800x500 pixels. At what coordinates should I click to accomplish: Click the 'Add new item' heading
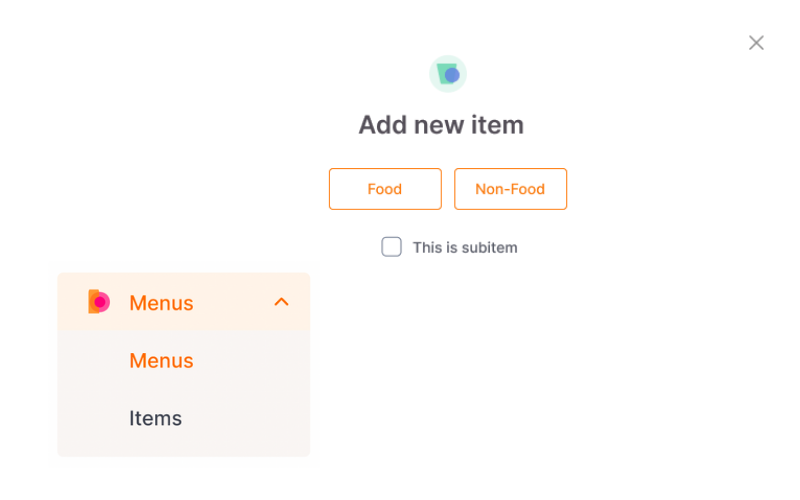click(441, 125)
